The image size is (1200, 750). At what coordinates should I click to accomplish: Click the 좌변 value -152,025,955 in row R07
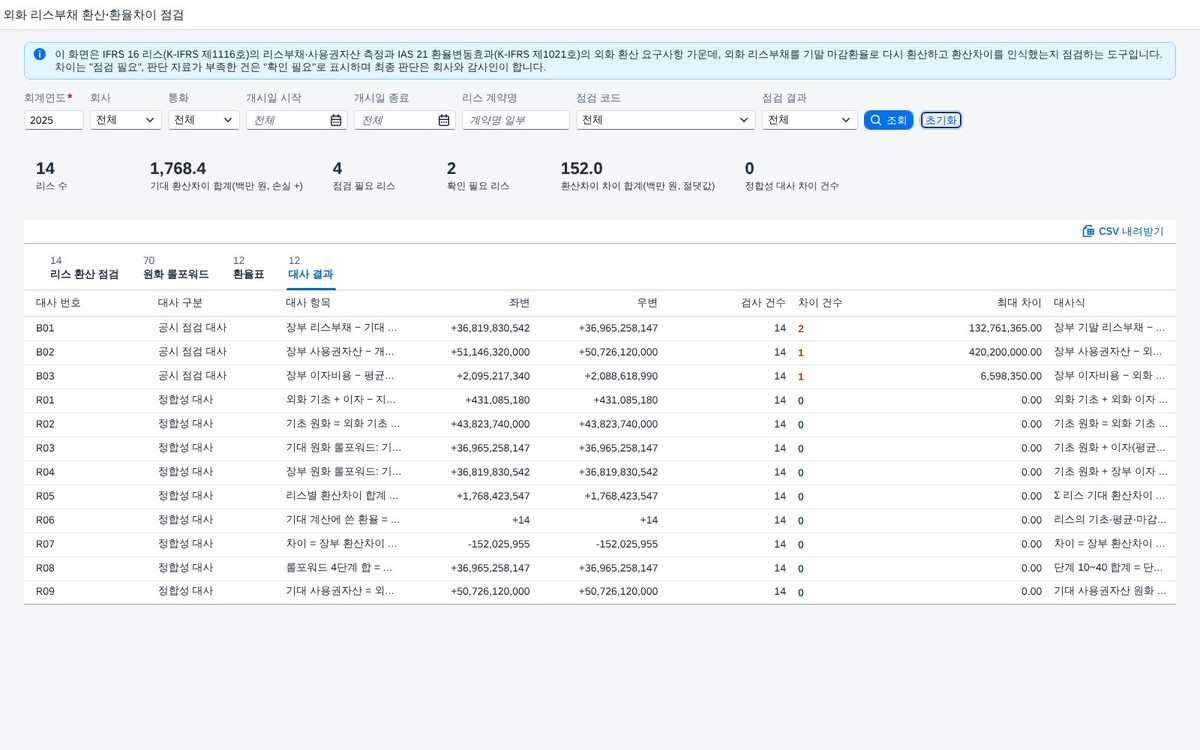(x=499, y=544)
